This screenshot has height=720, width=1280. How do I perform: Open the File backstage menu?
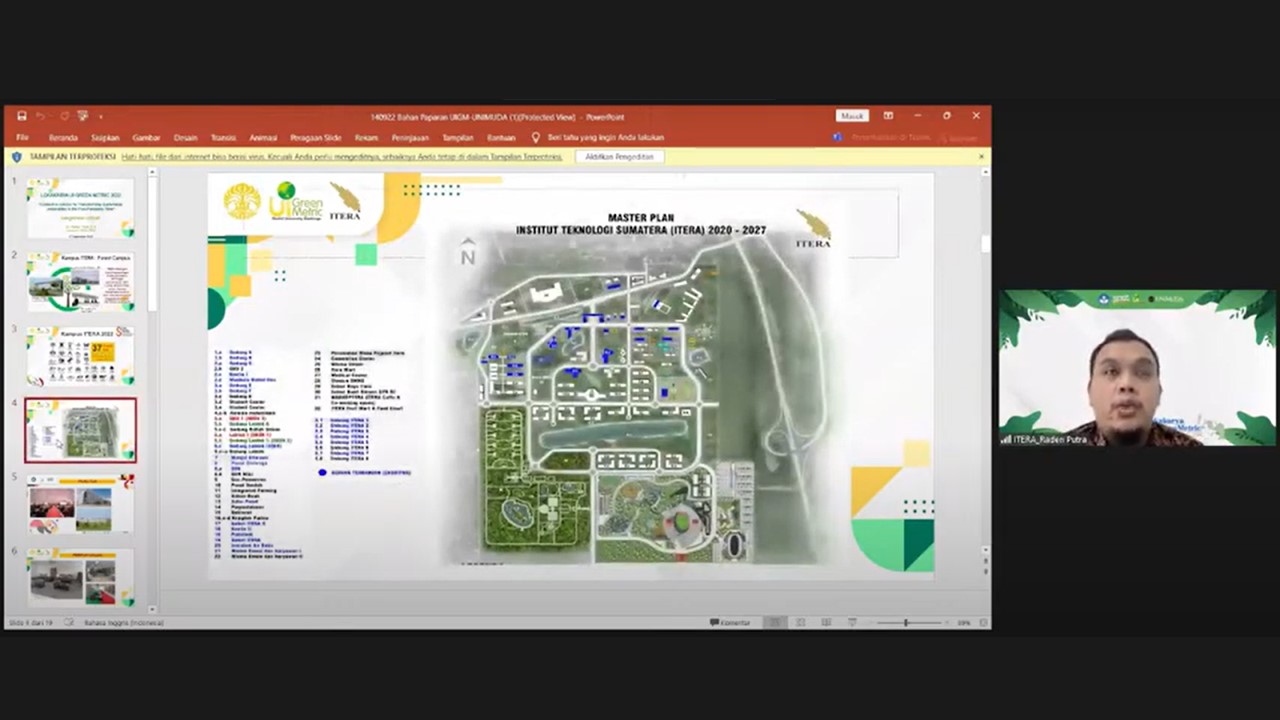[x=22, y=138]
